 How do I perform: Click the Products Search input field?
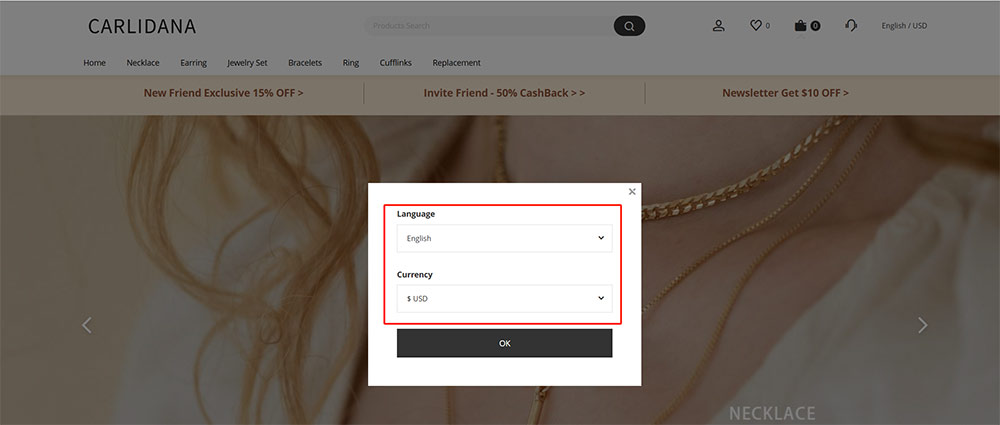pyautogui.click(x=490, y=26)
